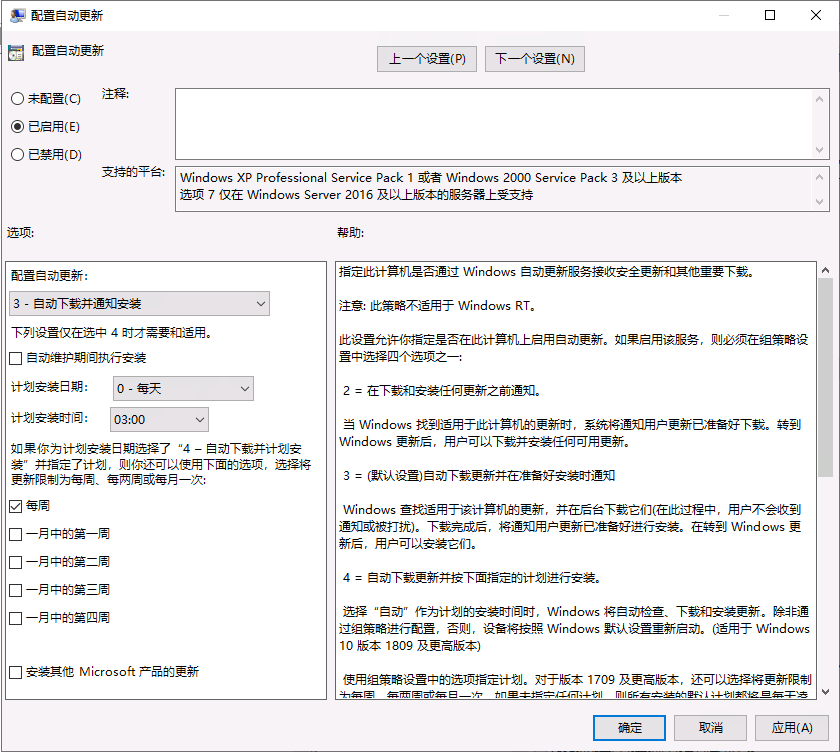Click inside the 注释 comment text box
The height and width of the screenshot is (752, 840).
click(493, 124)
